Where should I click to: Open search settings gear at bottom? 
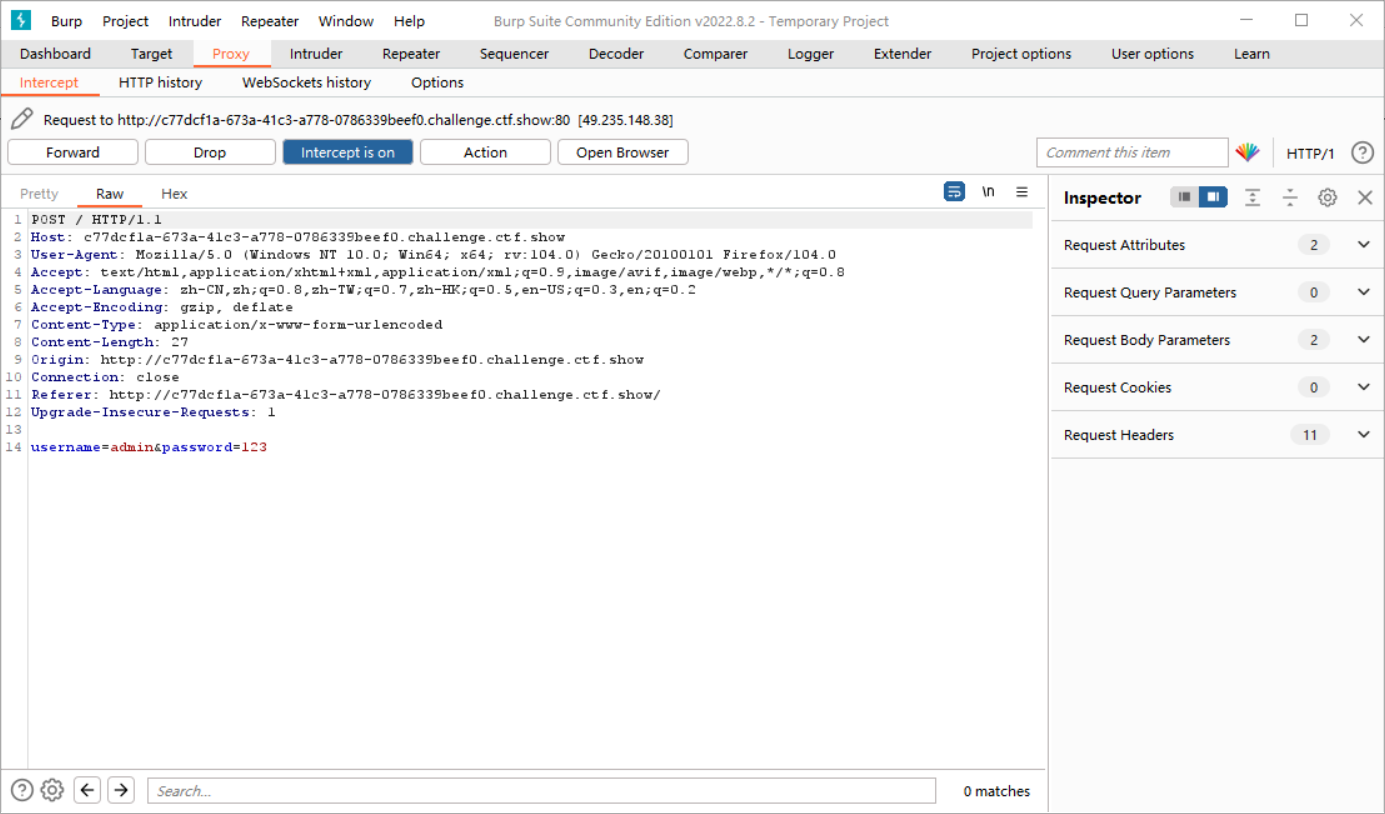coord(53,791)
